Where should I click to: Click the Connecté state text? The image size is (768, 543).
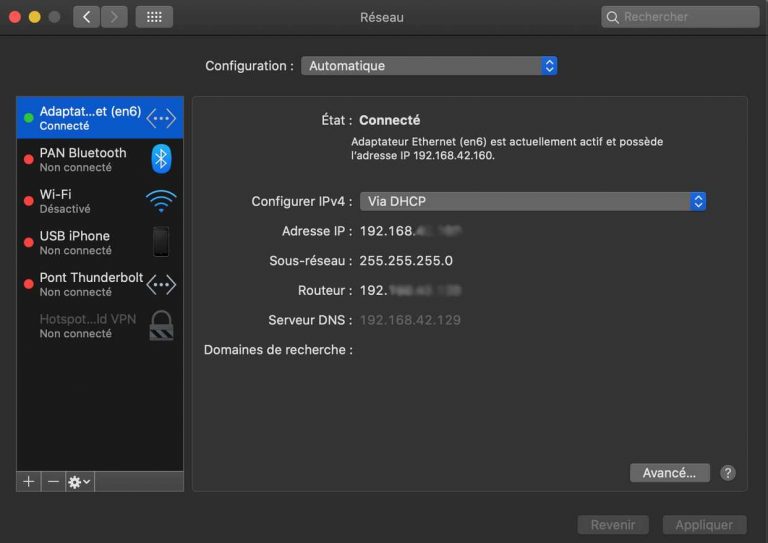[x=390, y=120]
